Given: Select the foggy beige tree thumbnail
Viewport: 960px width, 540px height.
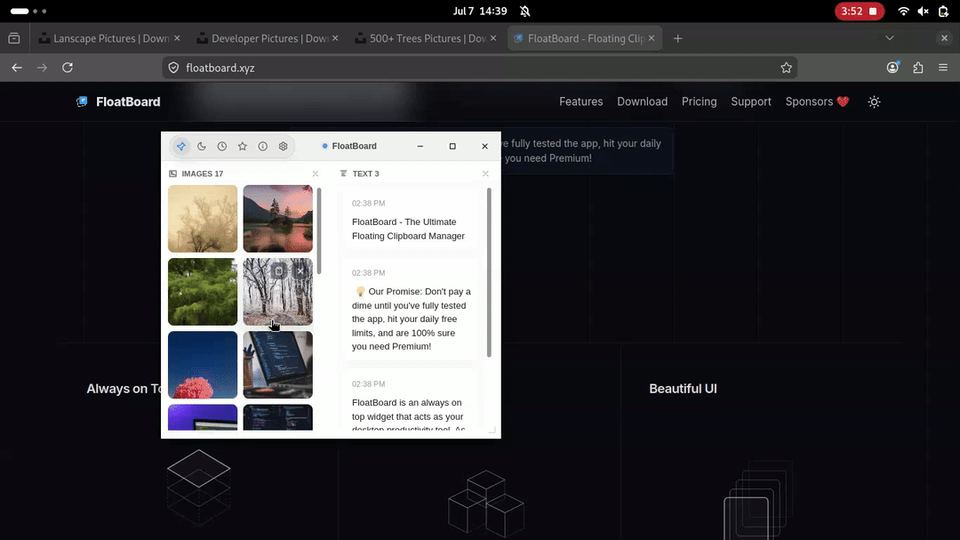Looking at the screenshot, I should [x=203, y=219].
